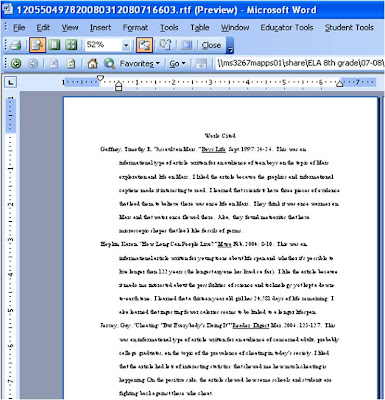This screenshot has width=385, height=400.
Task: Click the Refresh page icon
Action: 71,63
